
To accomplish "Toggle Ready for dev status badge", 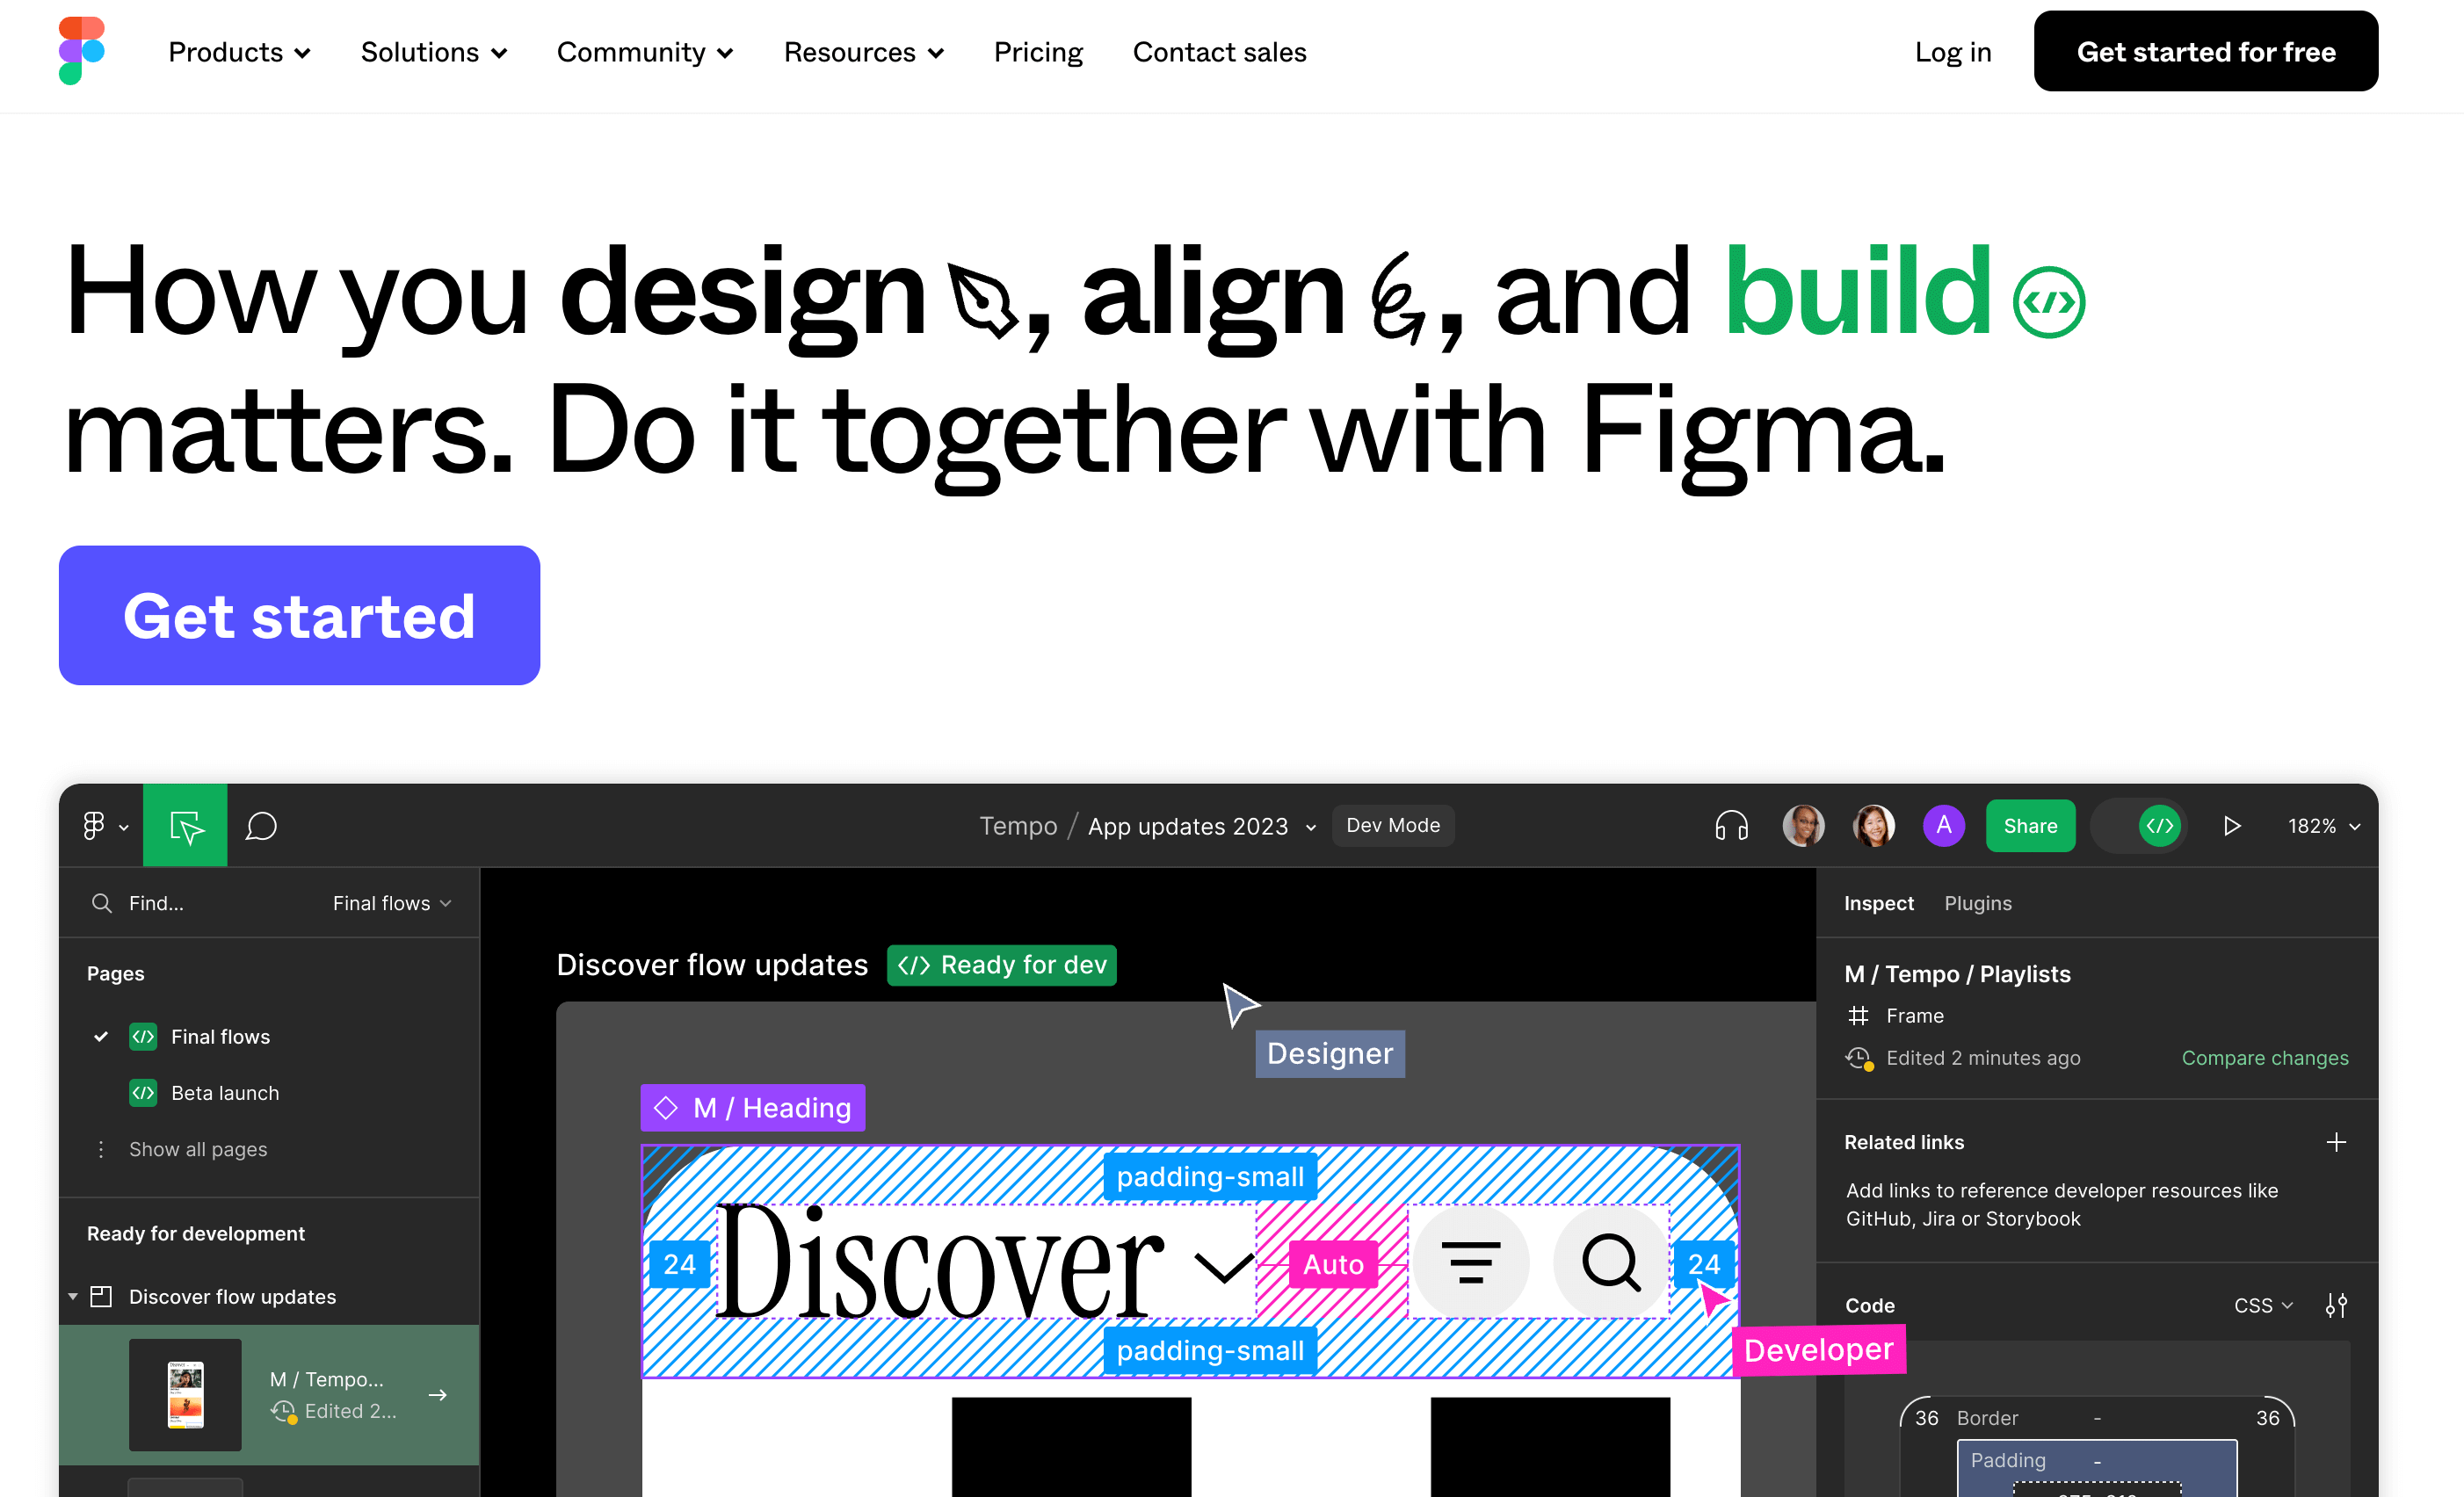I will (1000, 964).
